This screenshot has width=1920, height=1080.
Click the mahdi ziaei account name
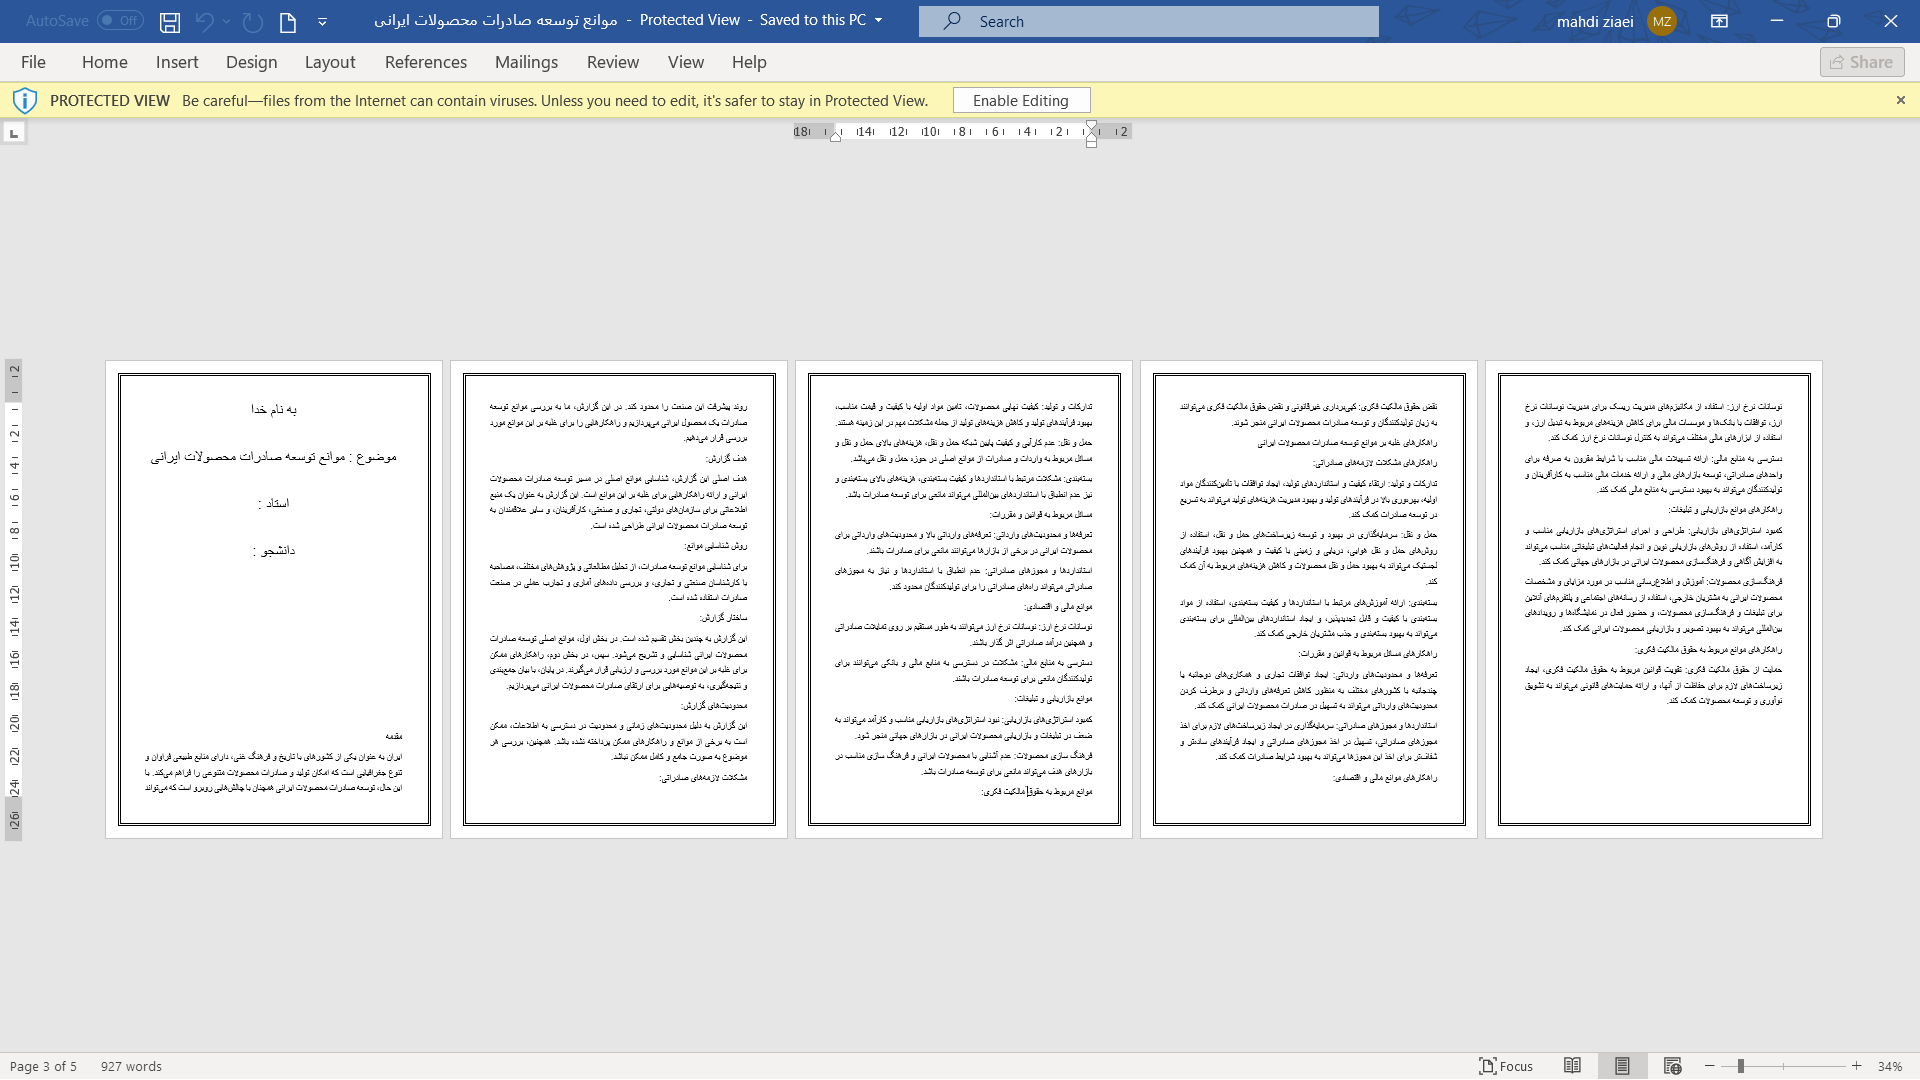point(1595,21)
